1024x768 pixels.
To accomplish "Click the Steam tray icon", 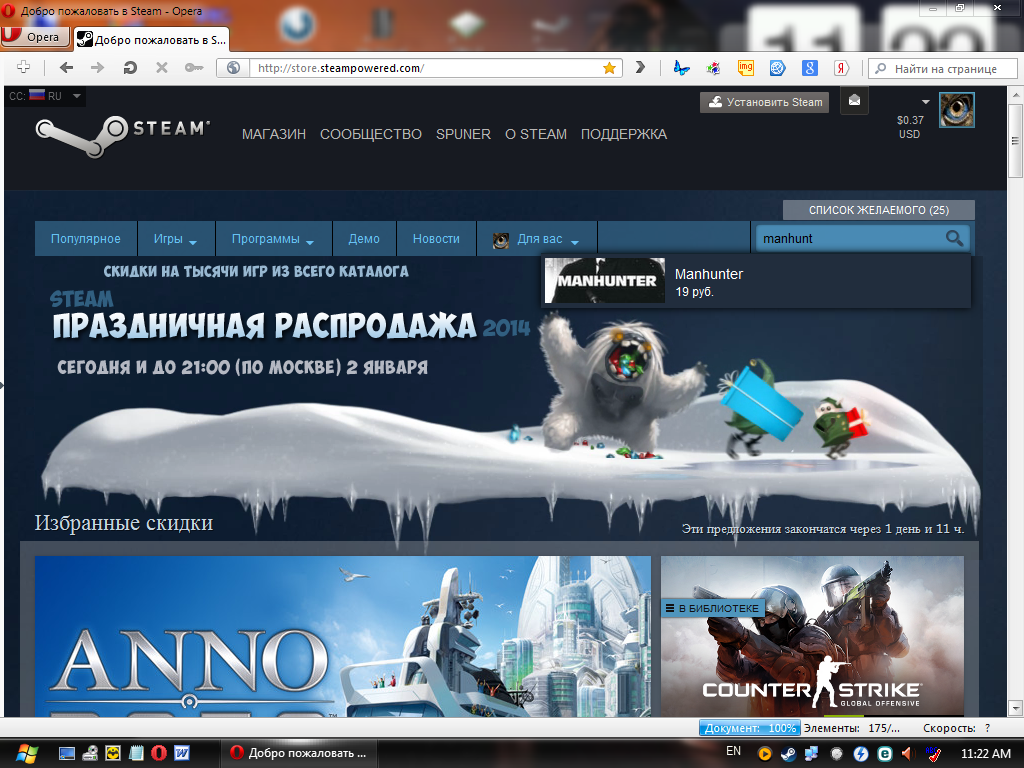I will point(788,753).
